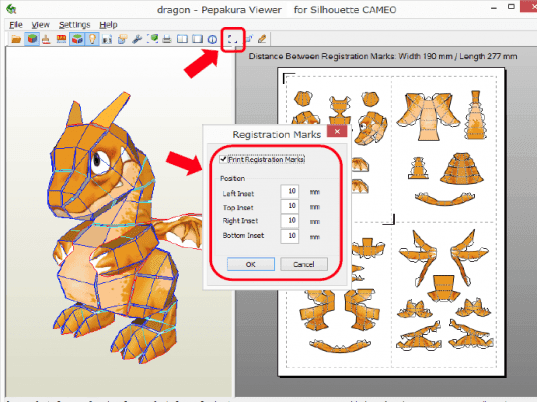Click OK in Registration Marks dialog
This screenshot has height=402, width=537.
[x=251, y=264]
